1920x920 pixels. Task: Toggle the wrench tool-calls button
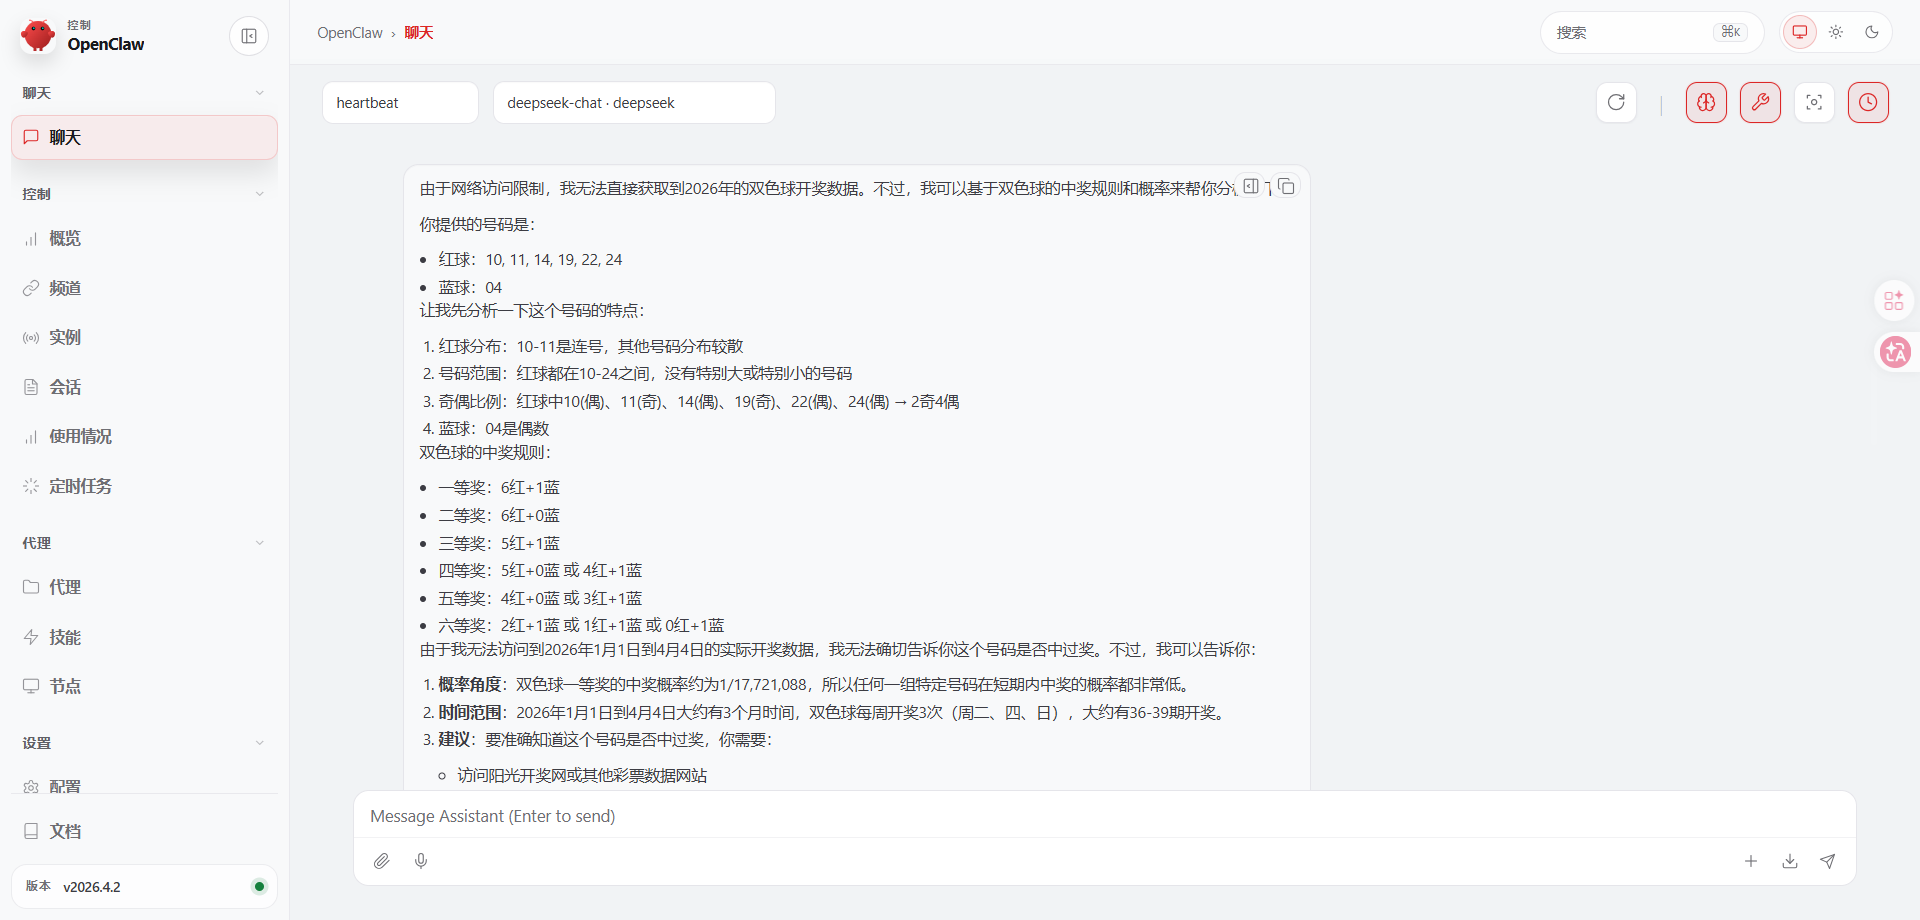1760,103
